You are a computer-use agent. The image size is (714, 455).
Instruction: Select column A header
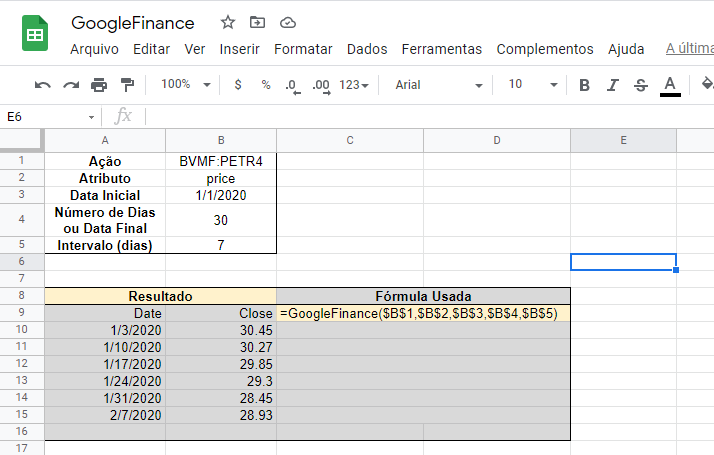pos(105,140)
